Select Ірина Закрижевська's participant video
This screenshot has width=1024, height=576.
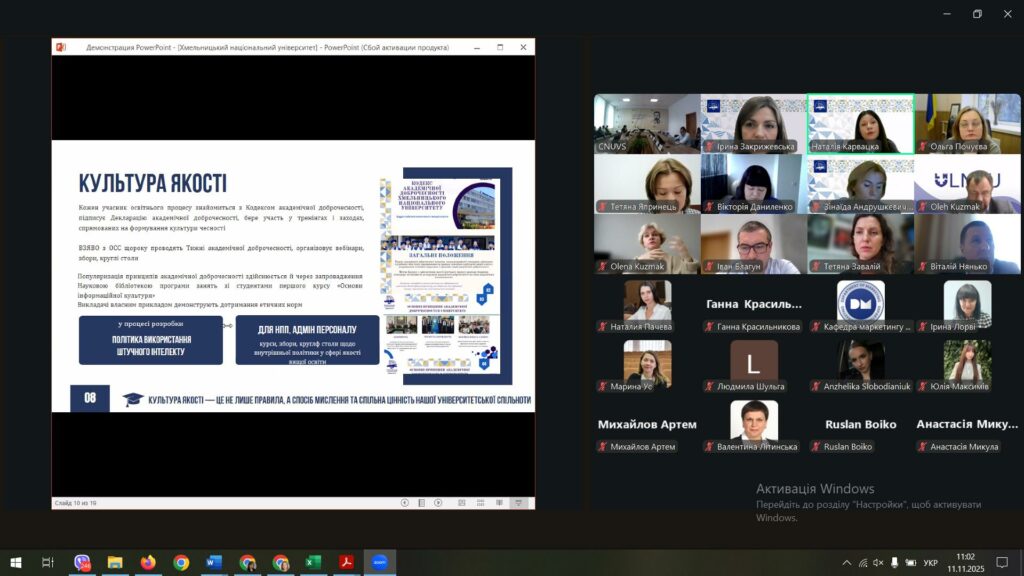pos(753,123)
